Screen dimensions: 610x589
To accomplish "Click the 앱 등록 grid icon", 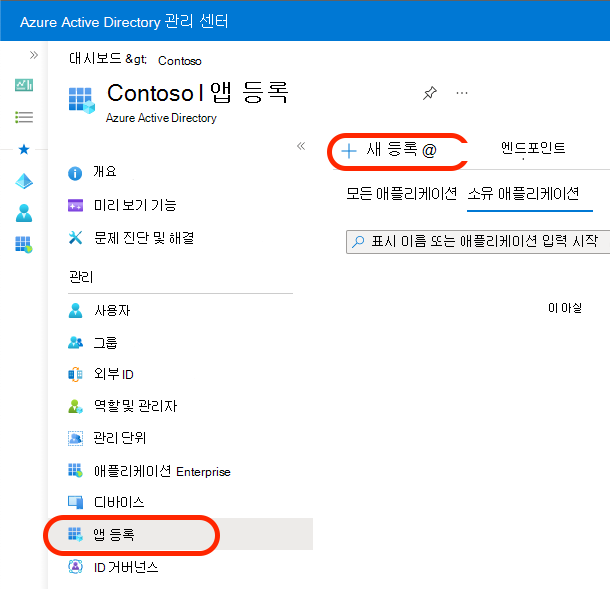I will pyautogui.click(x=75, y=535).
